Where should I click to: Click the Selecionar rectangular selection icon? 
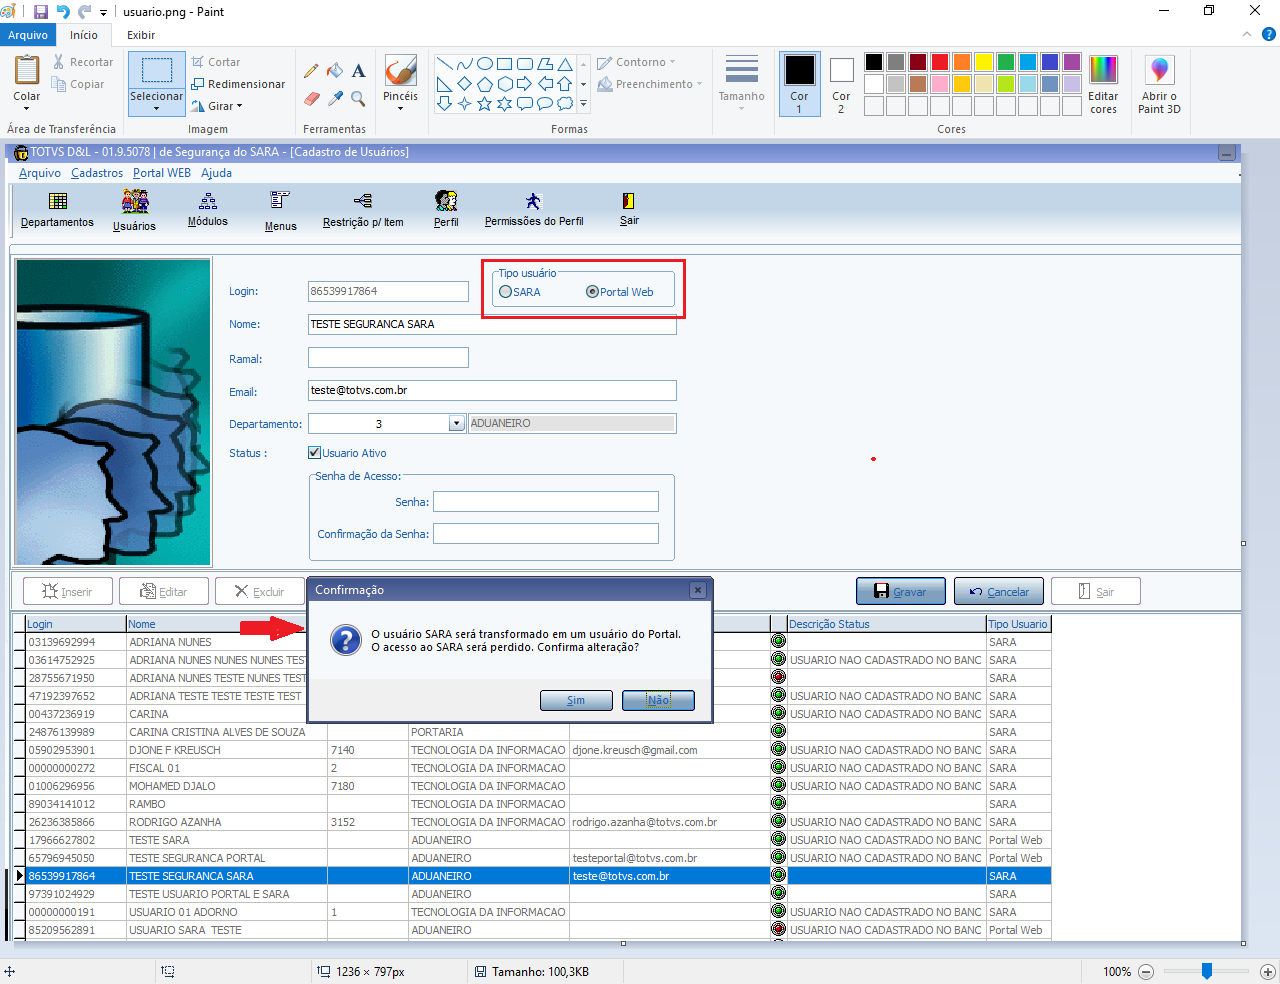pyautogui.click(x=156, y=70)
